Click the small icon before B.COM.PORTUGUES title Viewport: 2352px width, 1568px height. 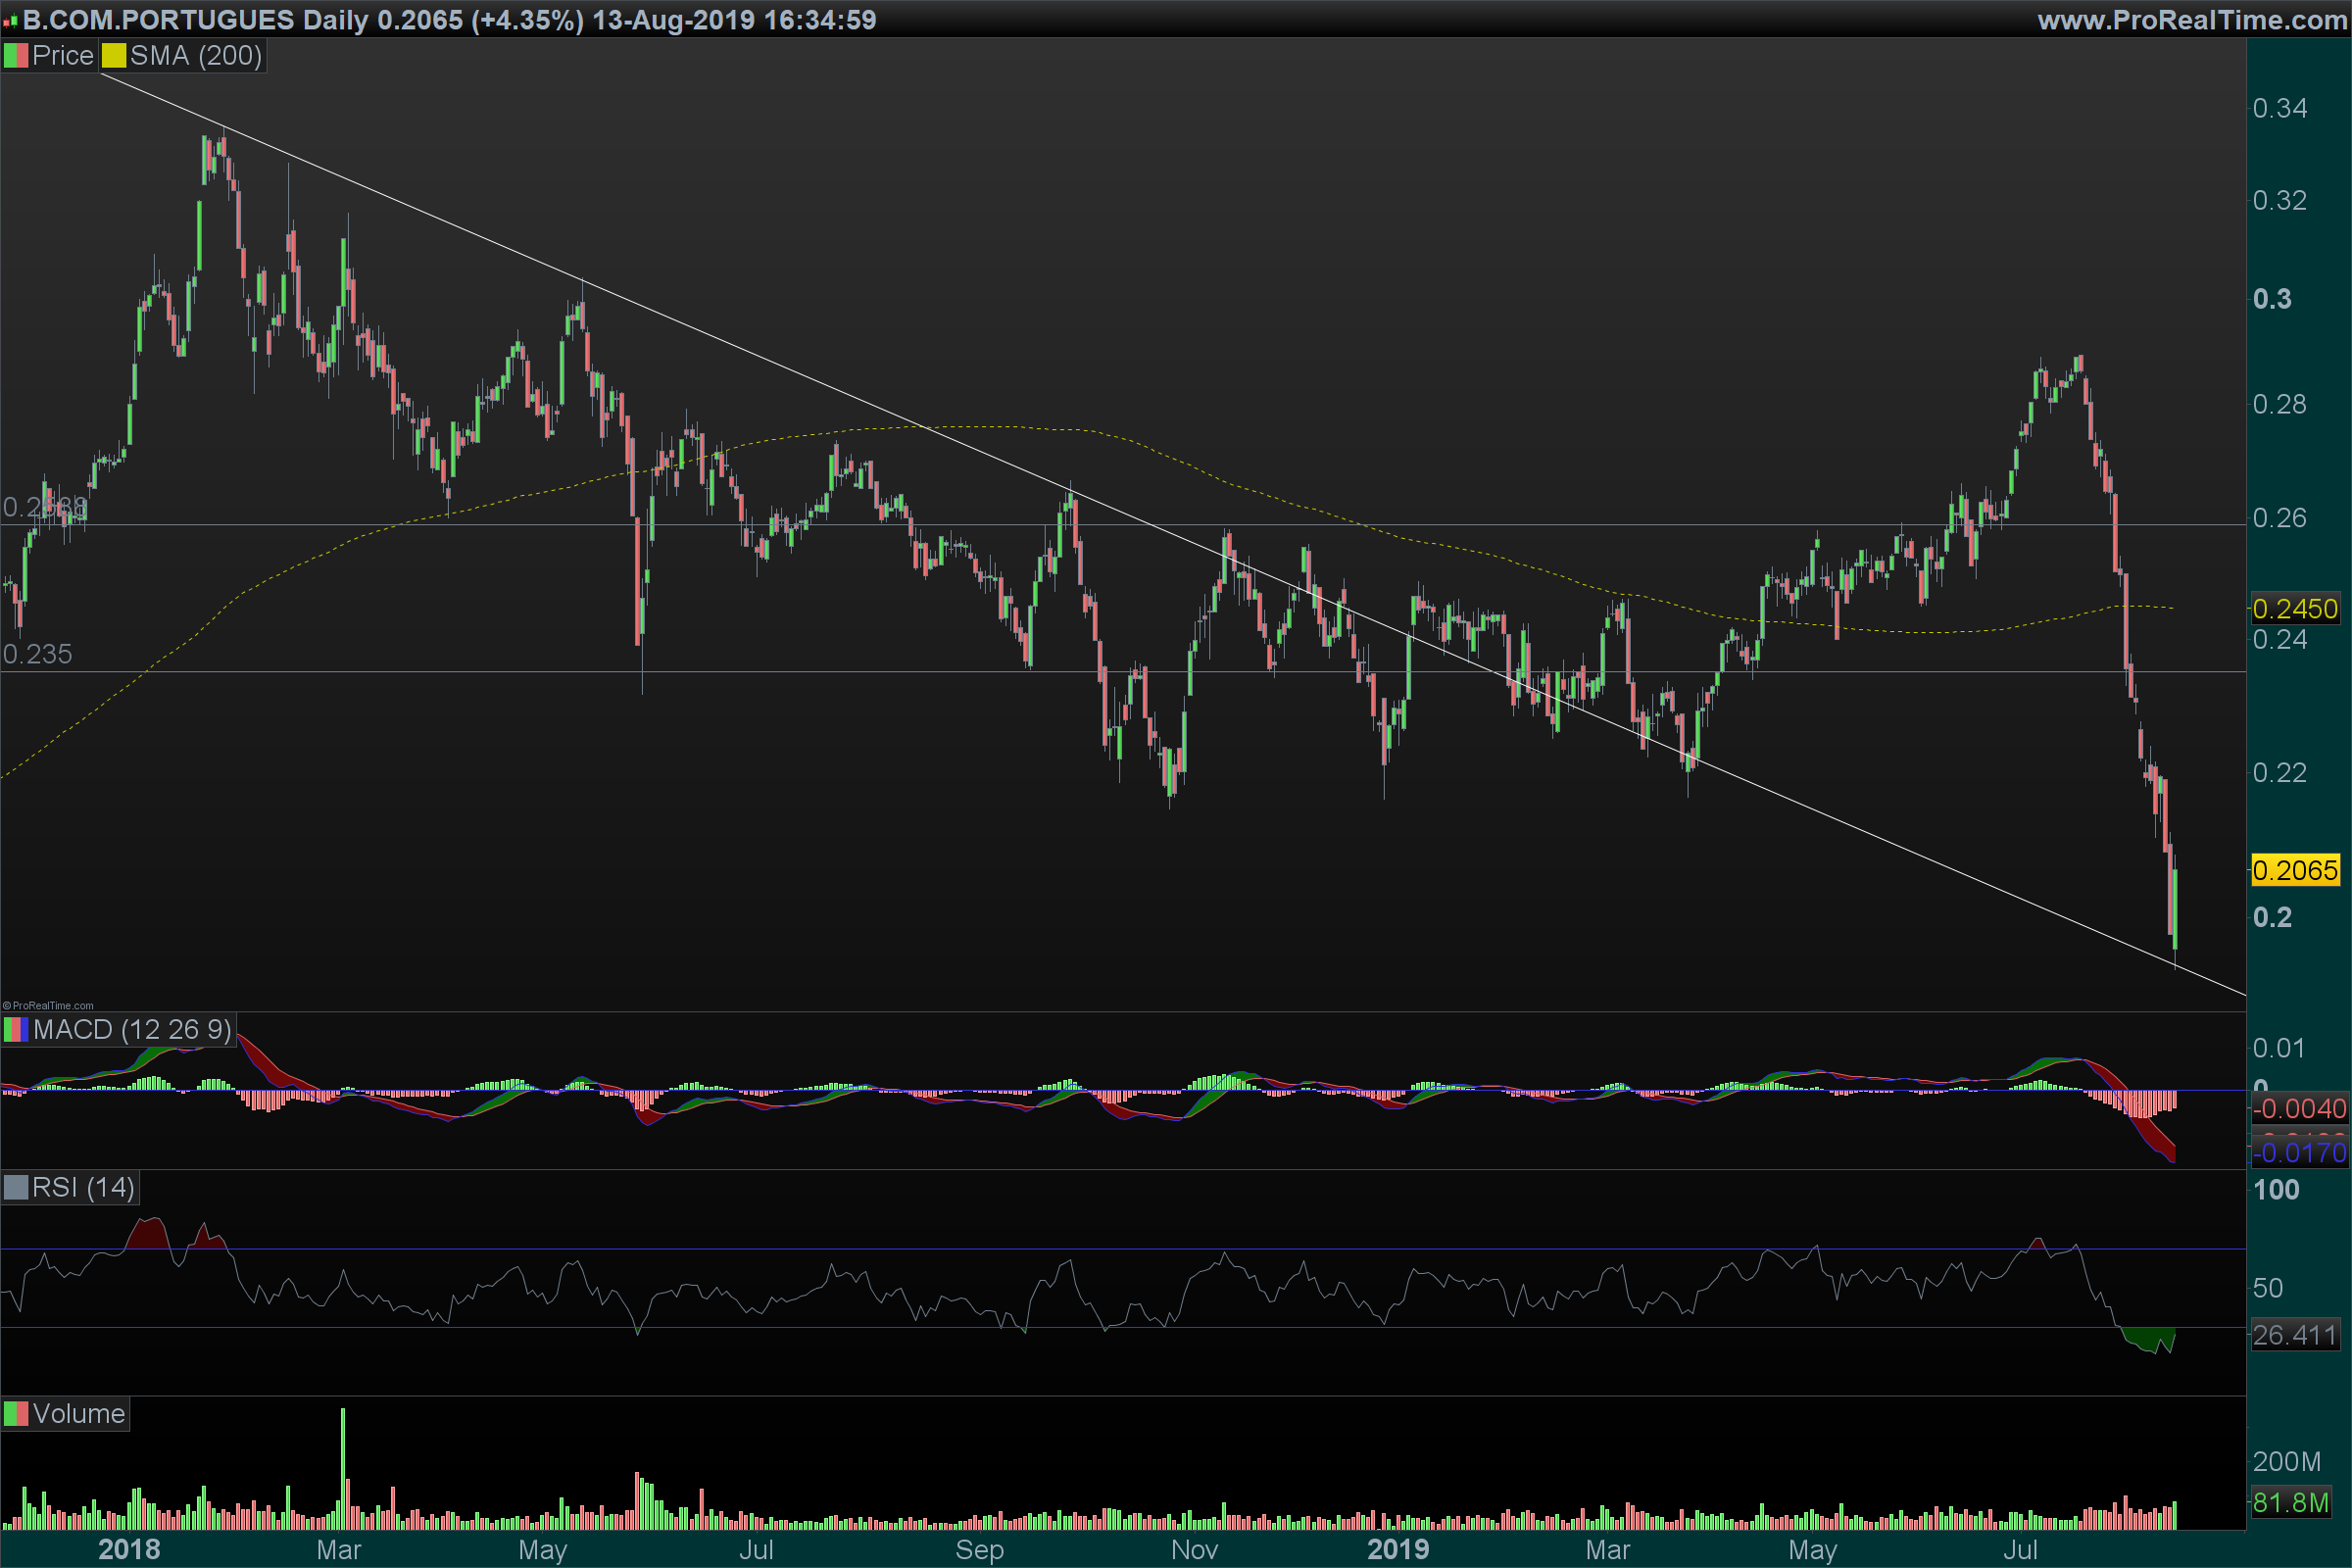[10, 21]
